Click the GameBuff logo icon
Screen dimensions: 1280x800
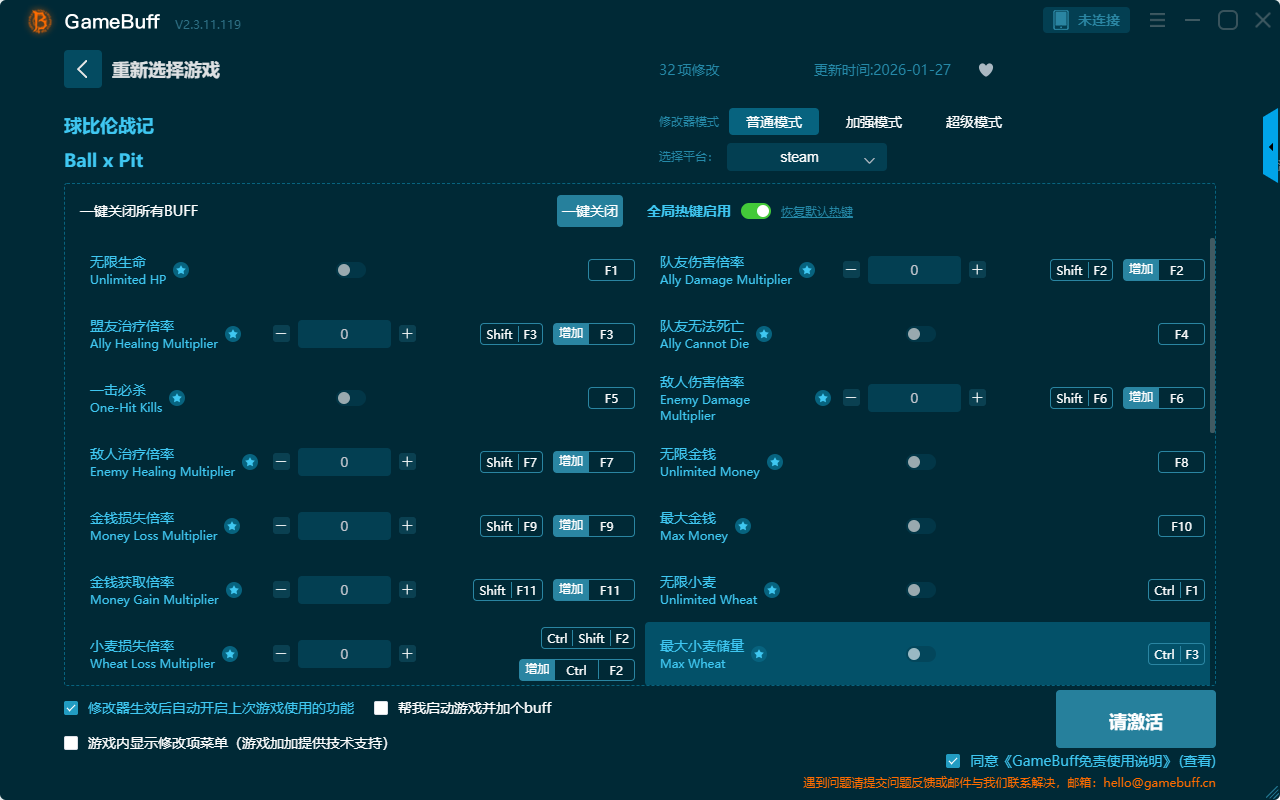tap(40, 21)
